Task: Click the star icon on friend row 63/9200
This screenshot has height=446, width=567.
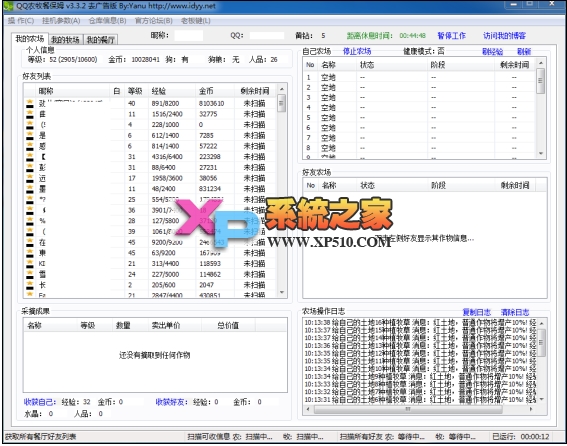Action: coord(30,253)
